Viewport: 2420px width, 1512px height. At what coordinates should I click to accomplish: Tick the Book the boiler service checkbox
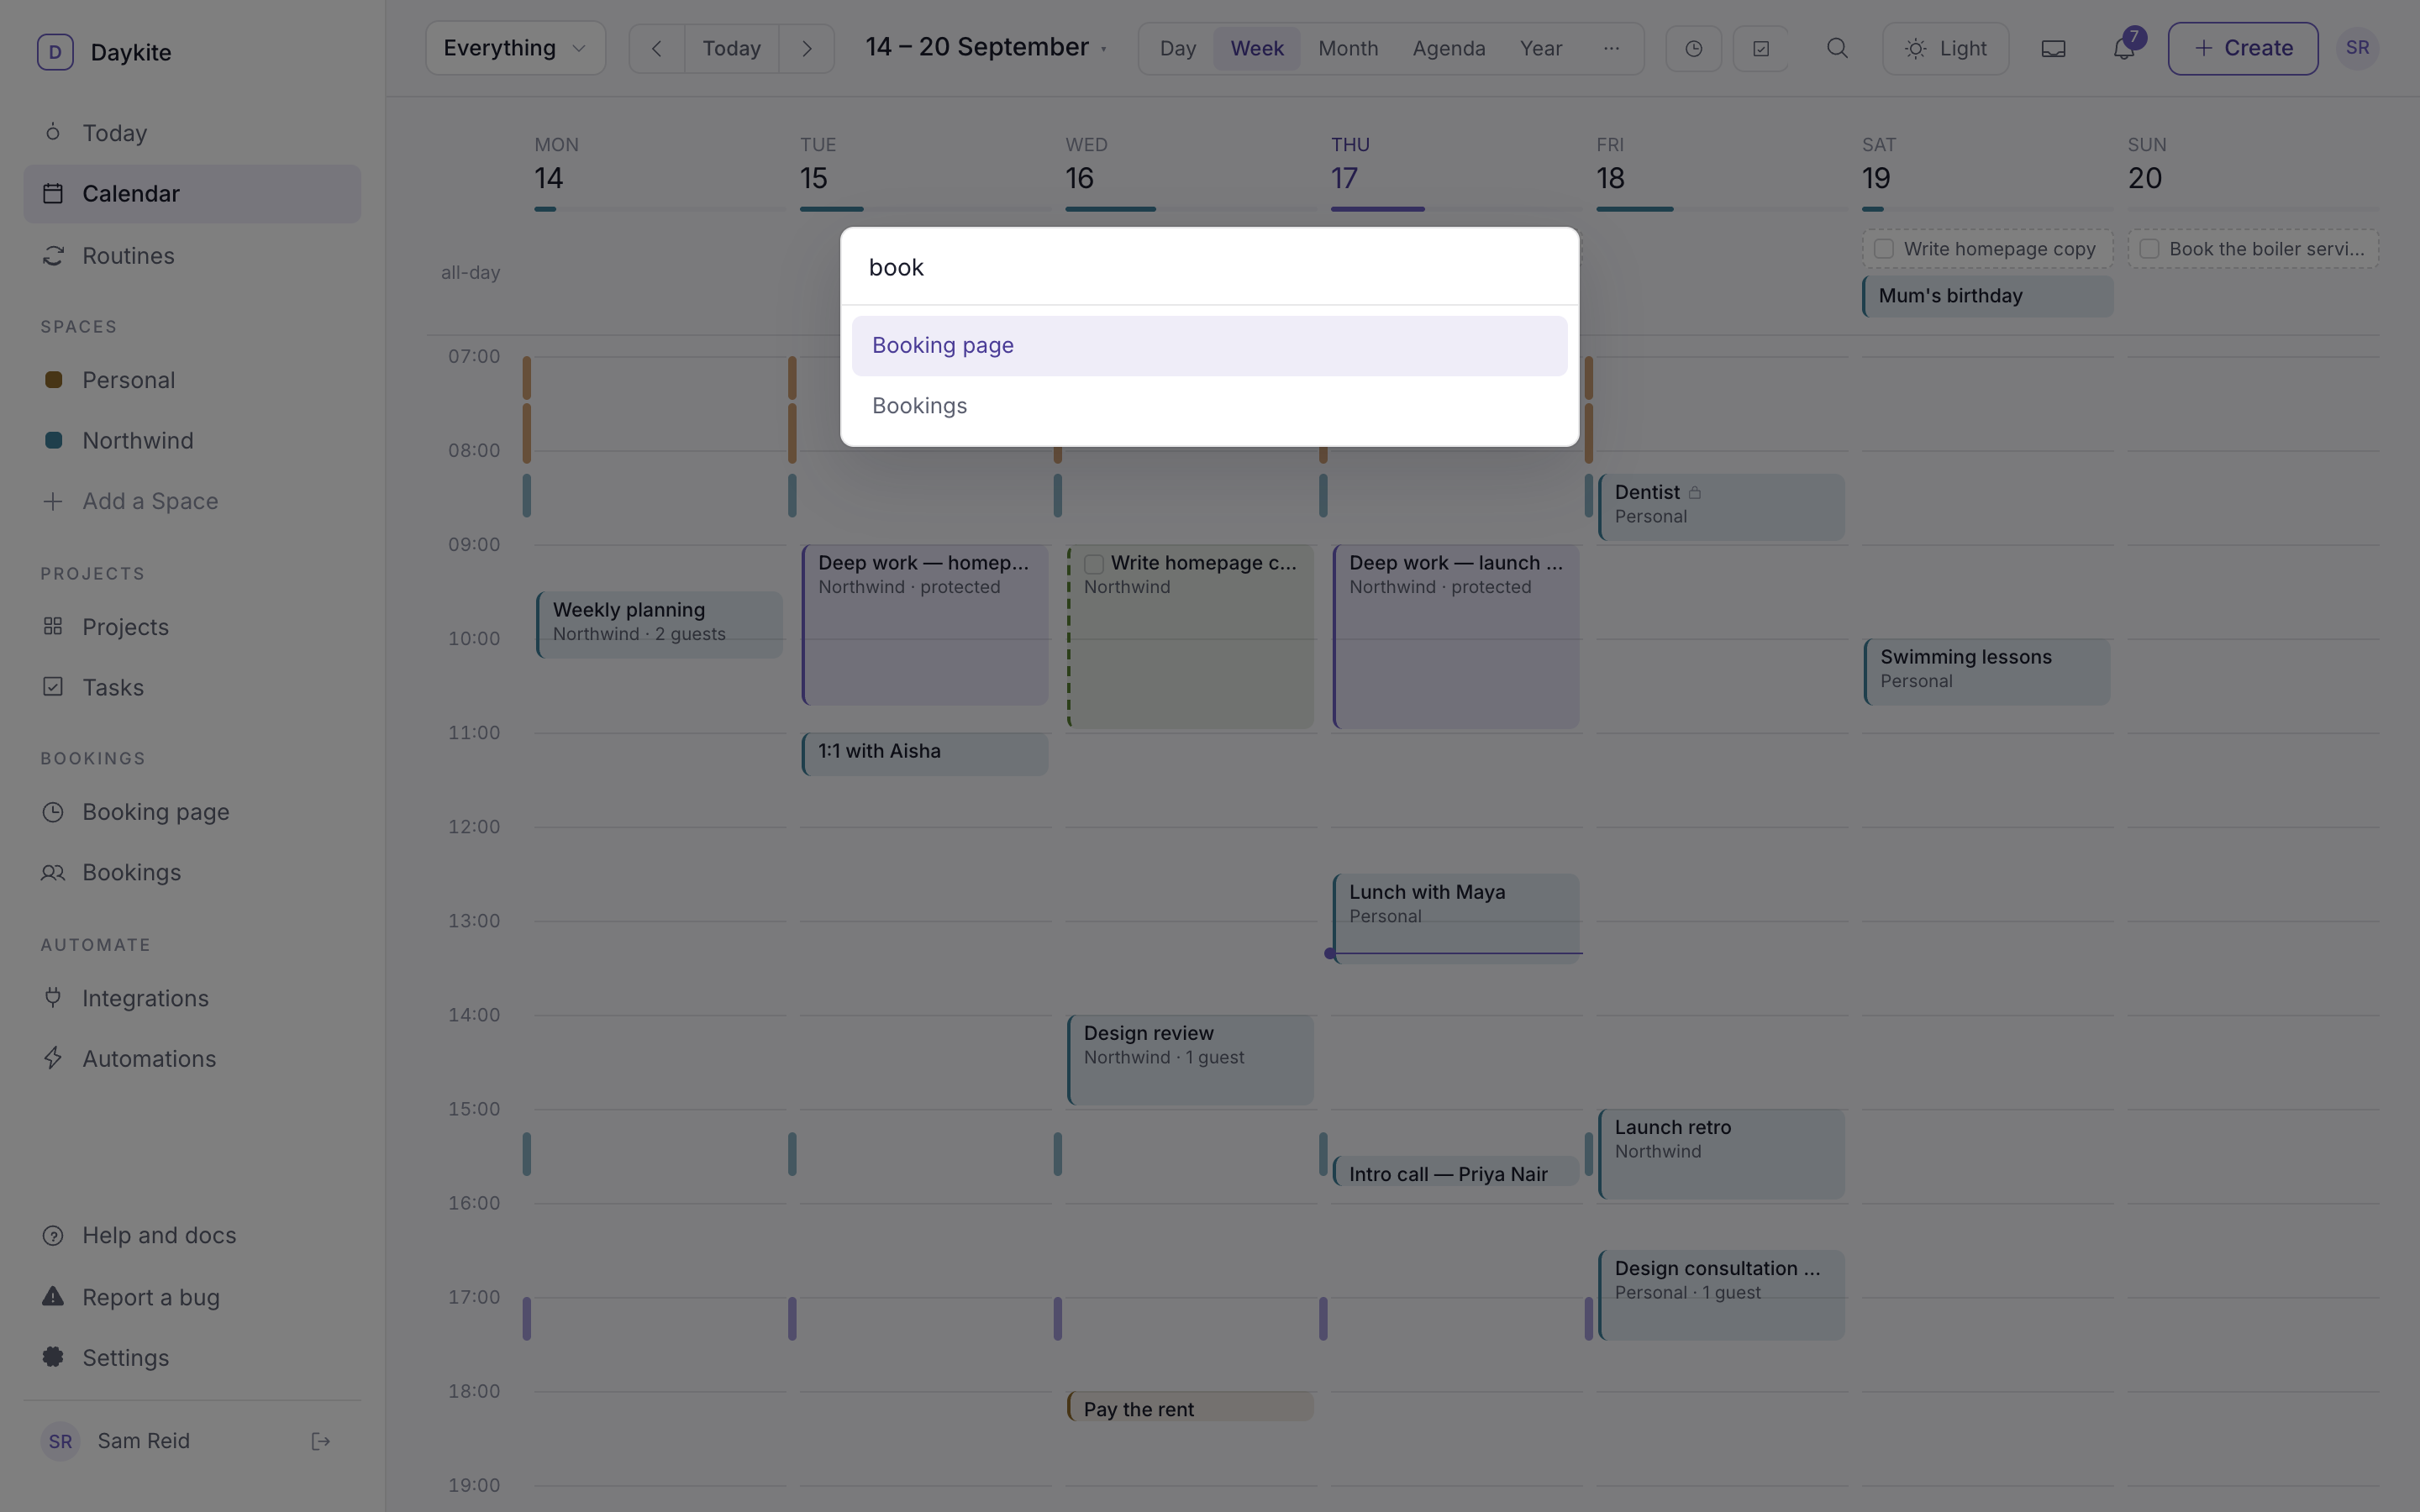point(2149,249)
